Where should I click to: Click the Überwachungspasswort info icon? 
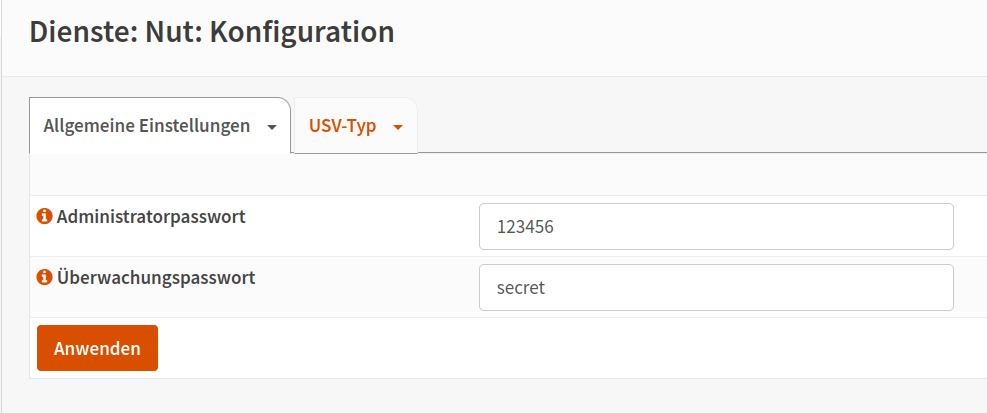point(44,277)
